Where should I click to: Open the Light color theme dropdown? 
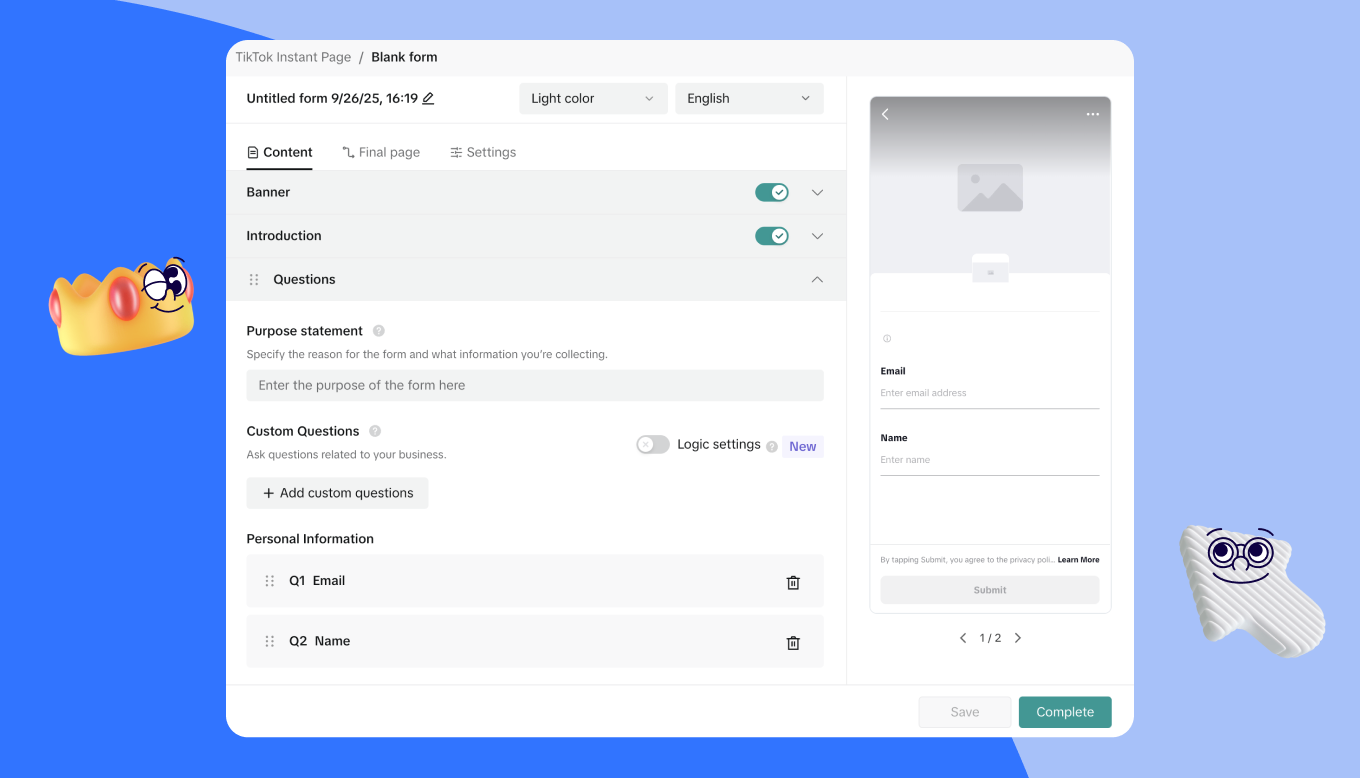(x=592, y=98)
